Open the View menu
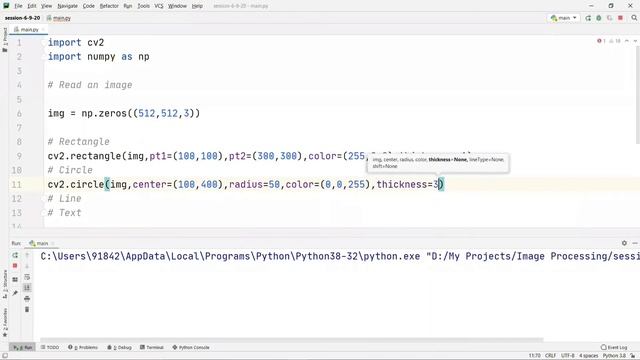The width and height of the screenshot is (640, 360). 47,6
